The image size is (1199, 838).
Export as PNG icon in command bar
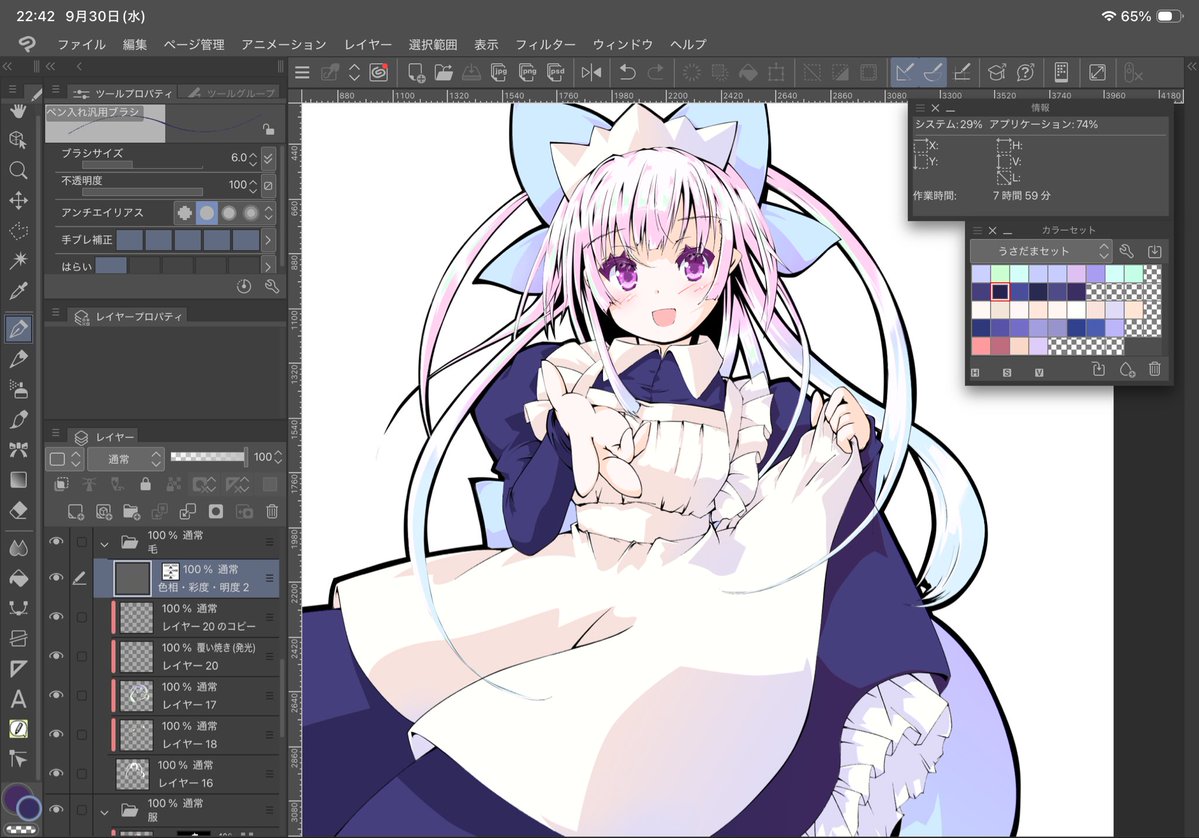click(x=528, y=73)
